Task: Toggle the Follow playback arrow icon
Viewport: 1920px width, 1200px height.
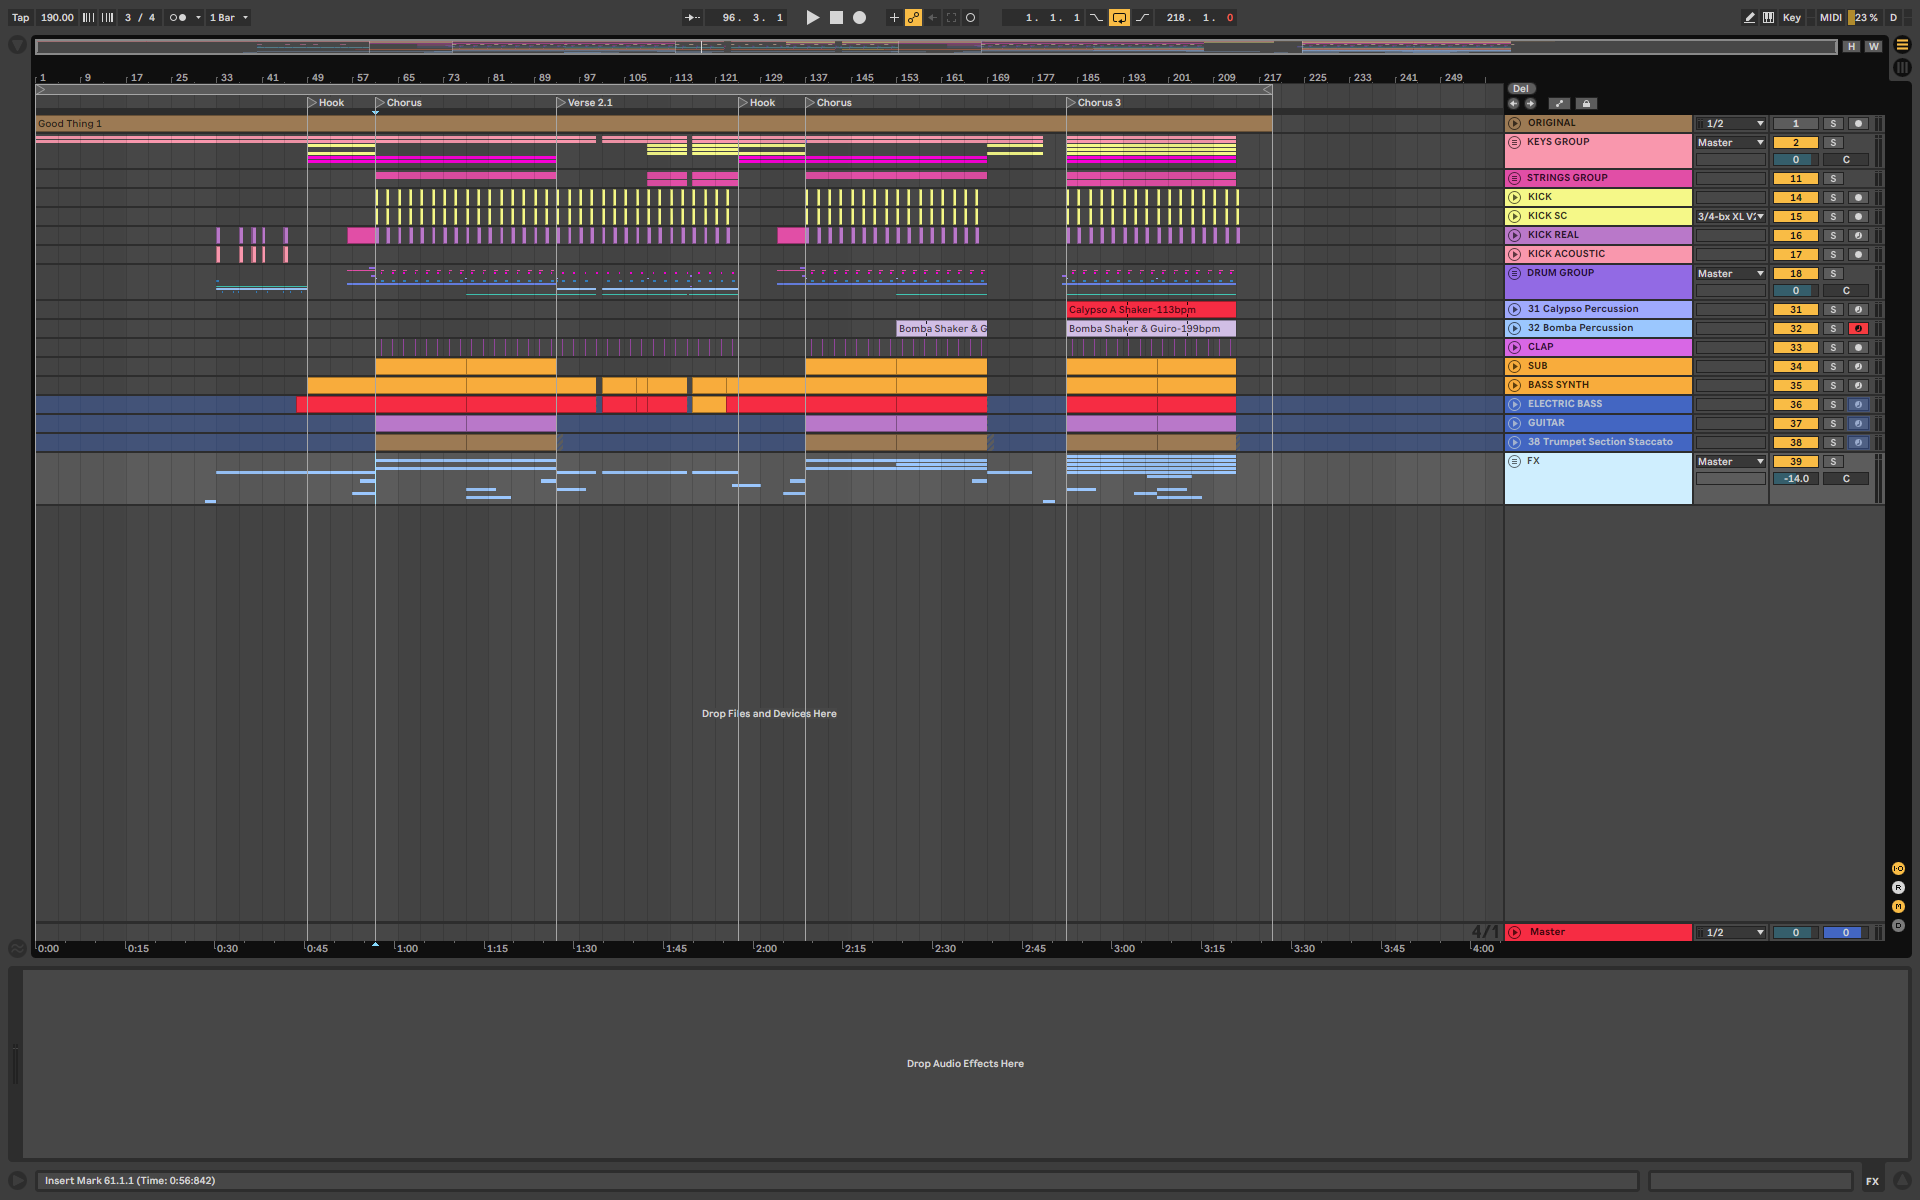Action: click(692, 17)
